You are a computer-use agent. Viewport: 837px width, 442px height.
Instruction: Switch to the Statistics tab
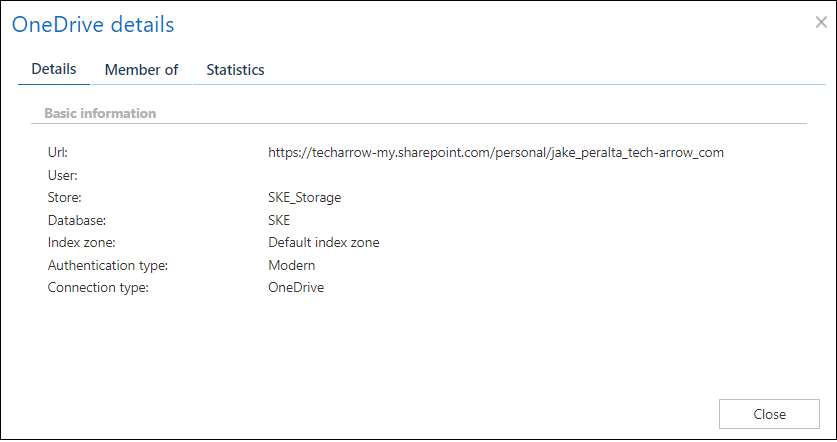[x=235, y=70]
